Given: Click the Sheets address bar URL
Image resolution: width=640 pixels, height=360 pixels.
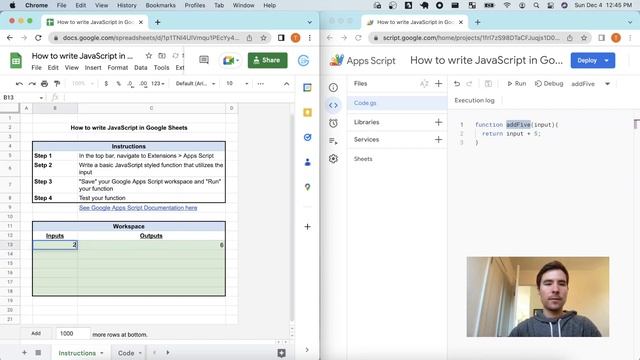Looking at the screenshot, I should 151,38.
